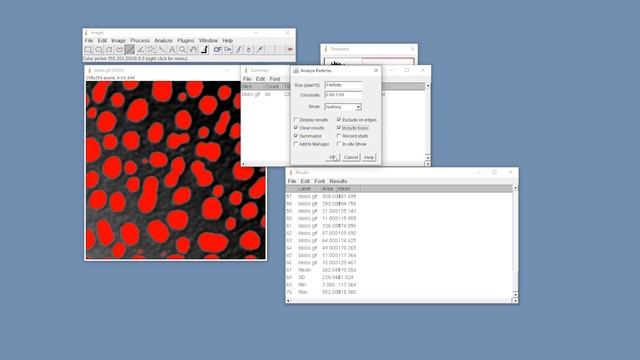
Task: Open the Process menu in ImageJ
Action: [140, 40]
